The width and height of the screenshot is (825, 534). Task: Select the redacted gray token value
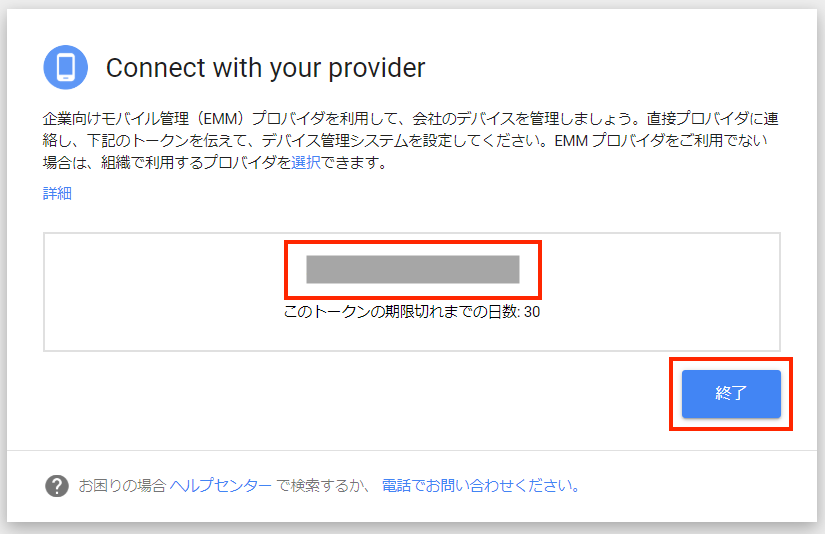(x=412, y=269)
